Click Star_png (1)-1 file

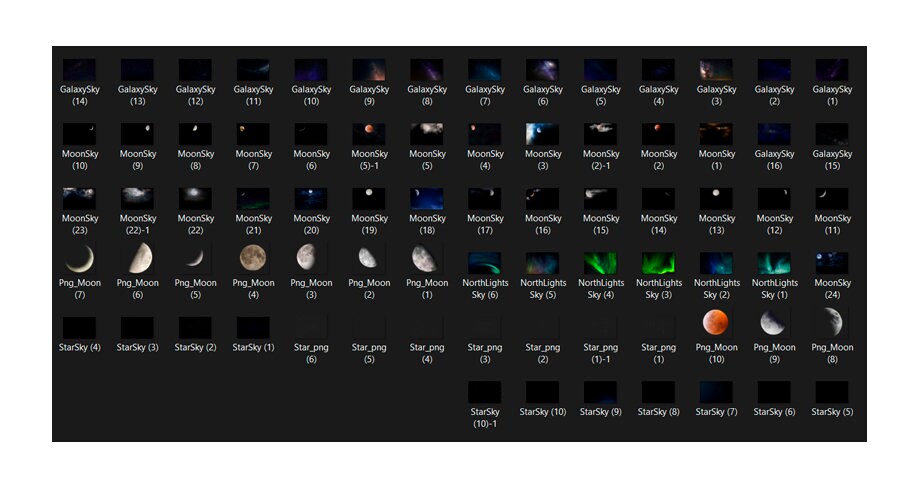click(600, 328)
